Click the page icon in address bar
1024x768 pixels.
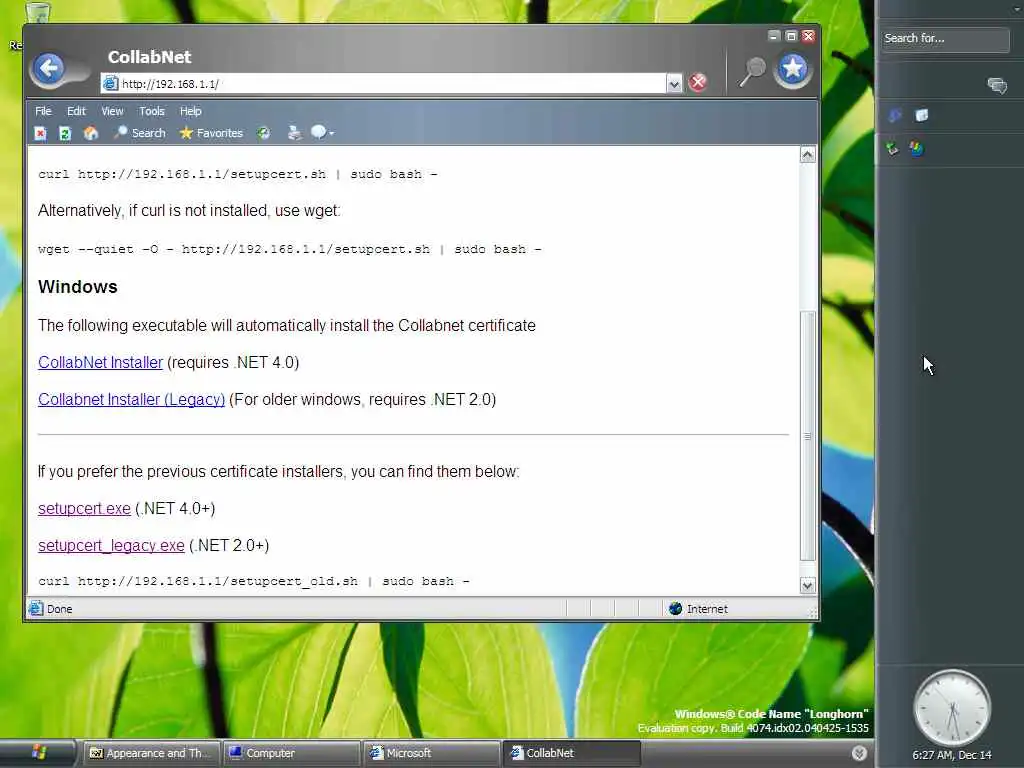point(110,84)
